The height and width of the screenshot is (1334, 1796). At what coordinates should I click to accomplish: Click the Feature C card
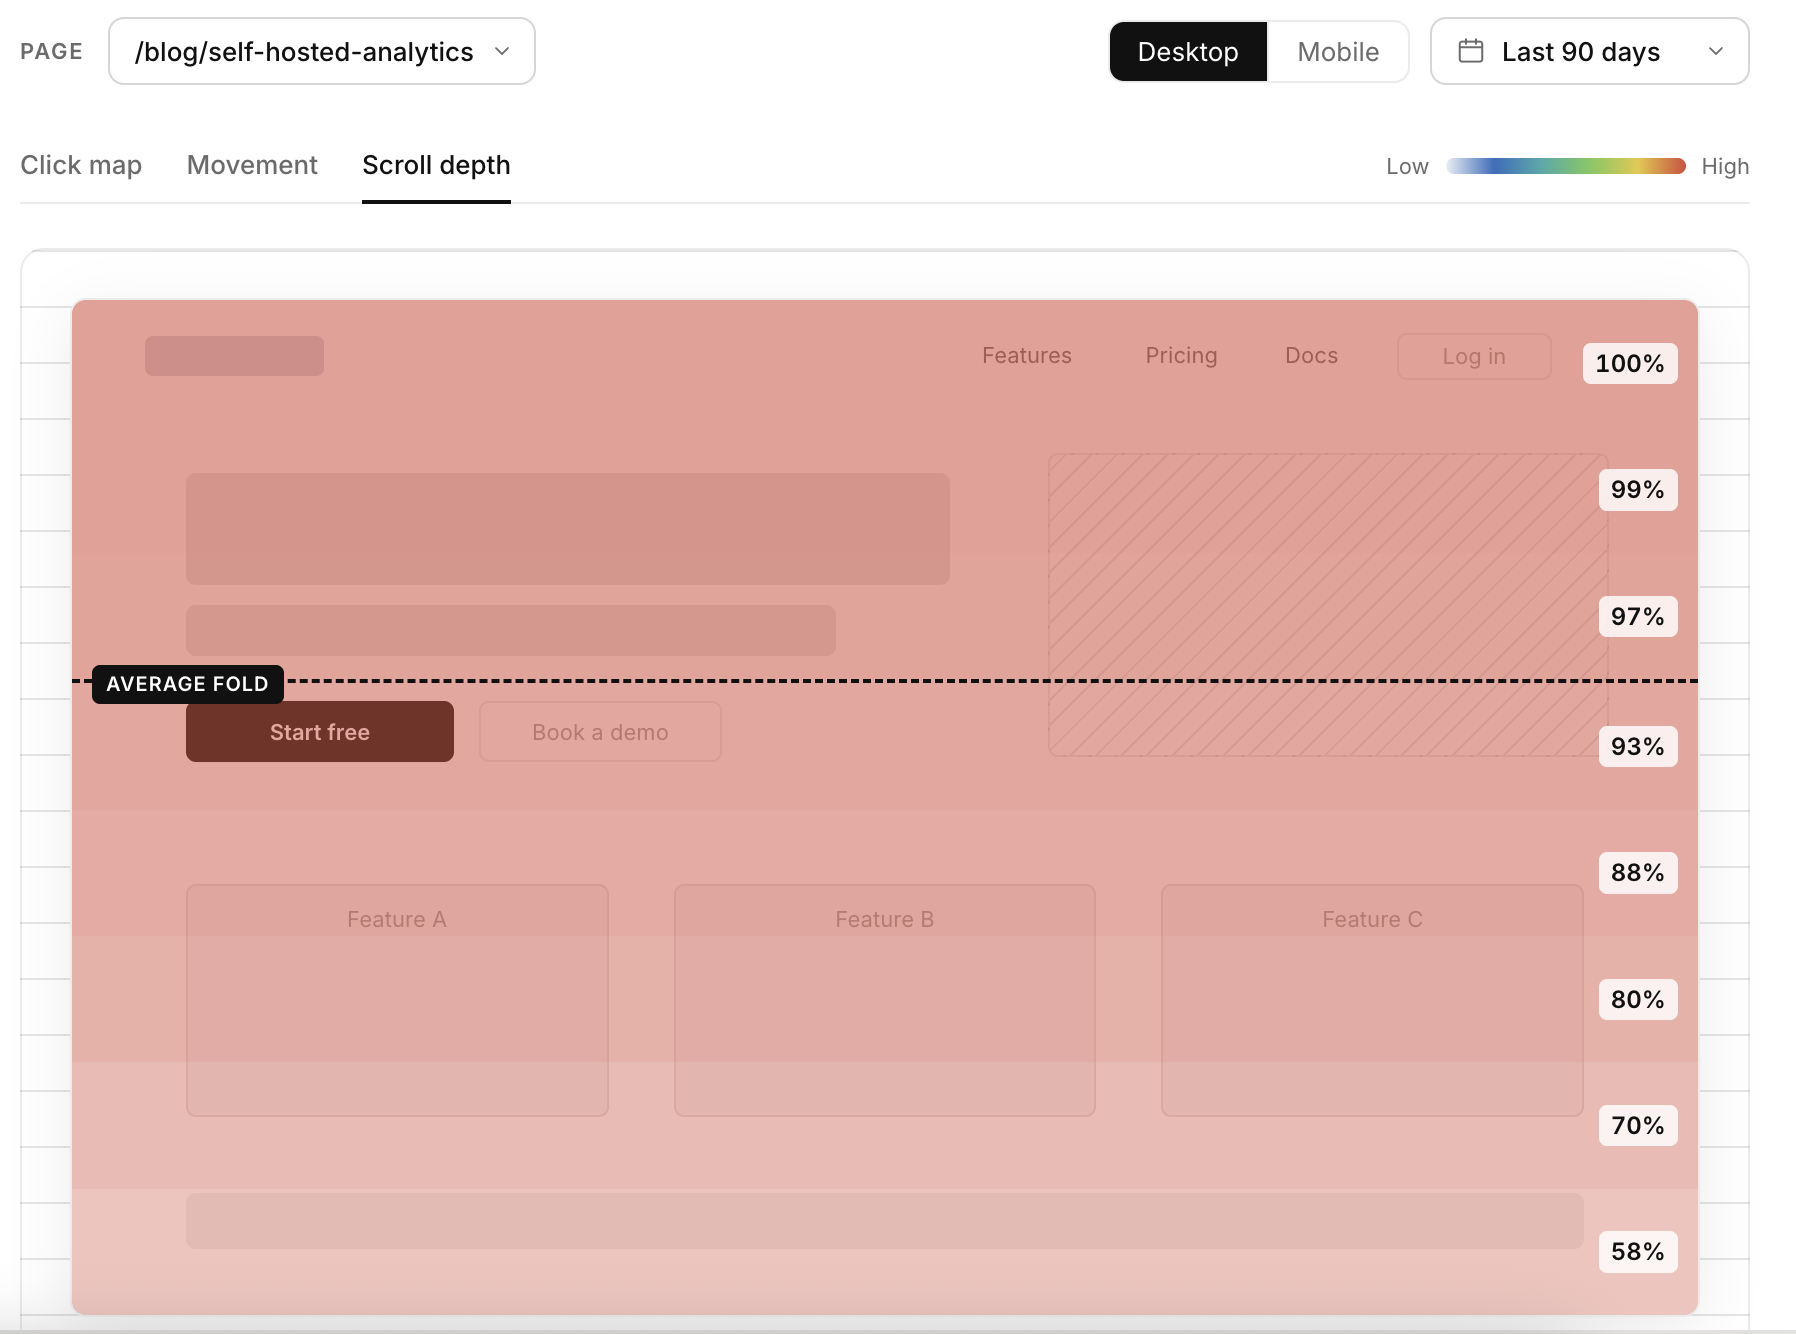tap(1372, 1000)
